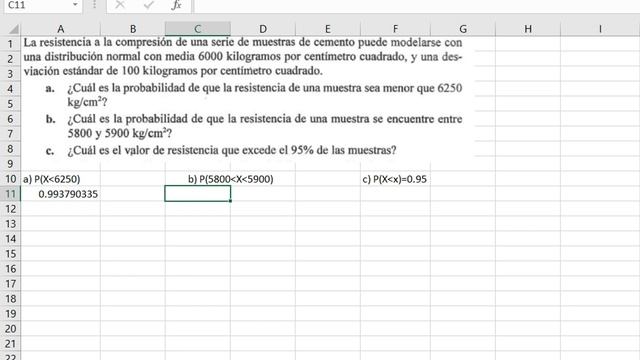This screenshot has width=640, height=360.
Task: Select row 2 header
Action: (x=10, y=59)
